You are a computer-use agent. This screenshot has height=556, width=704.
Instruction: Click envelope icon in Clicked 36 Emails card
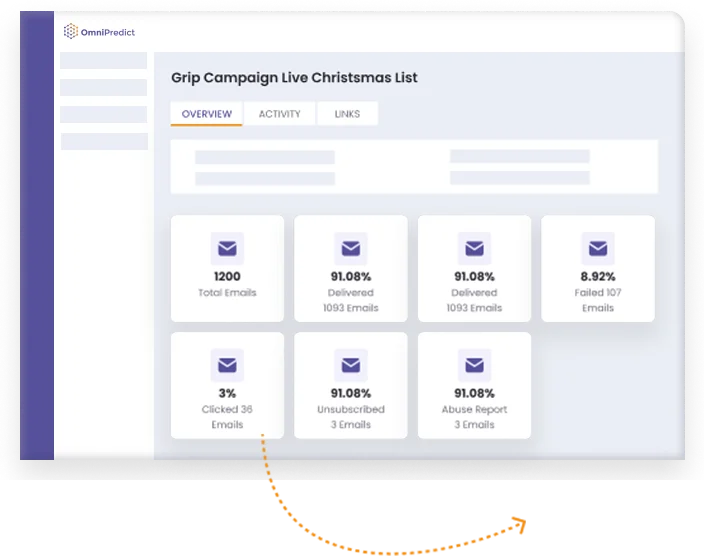coord(227,365)
